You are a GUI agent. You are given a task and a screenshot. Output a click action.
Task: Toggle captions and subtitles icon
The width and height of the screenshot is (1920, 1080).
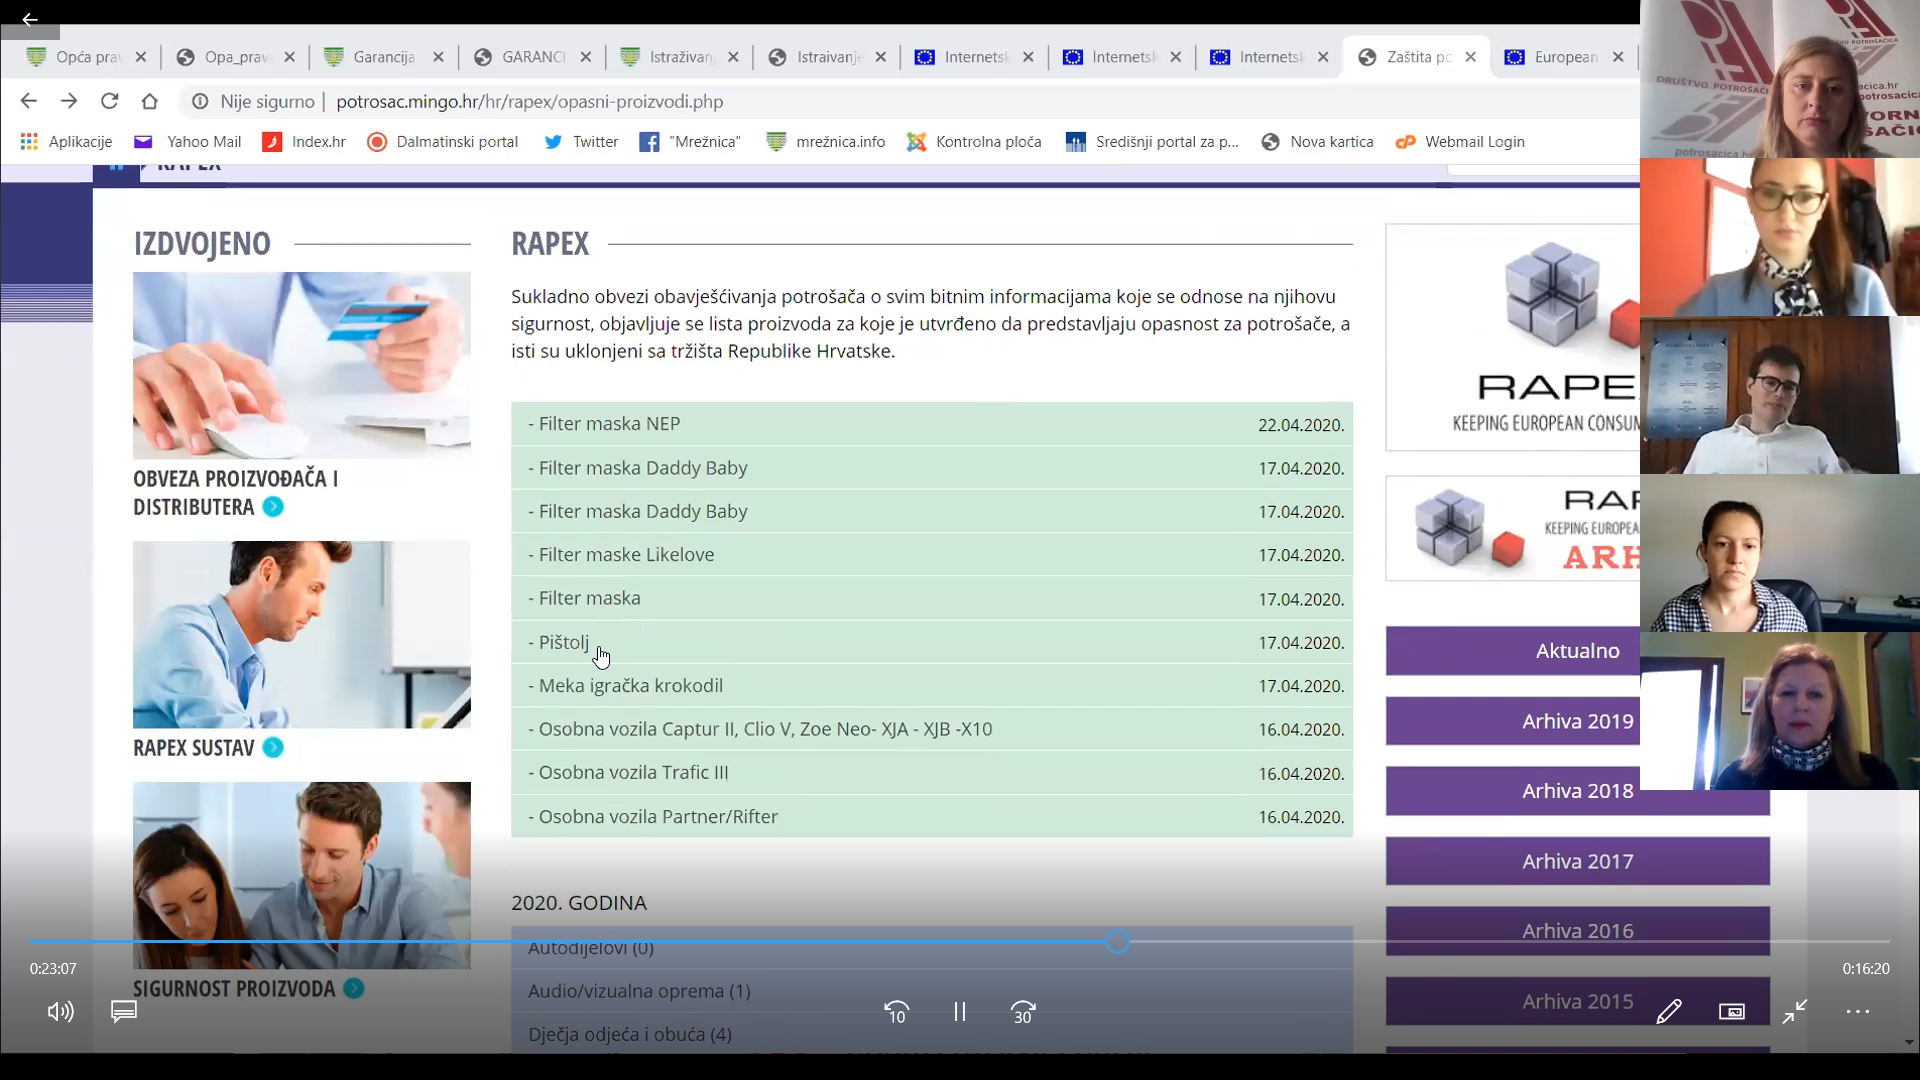(124, 1012)
